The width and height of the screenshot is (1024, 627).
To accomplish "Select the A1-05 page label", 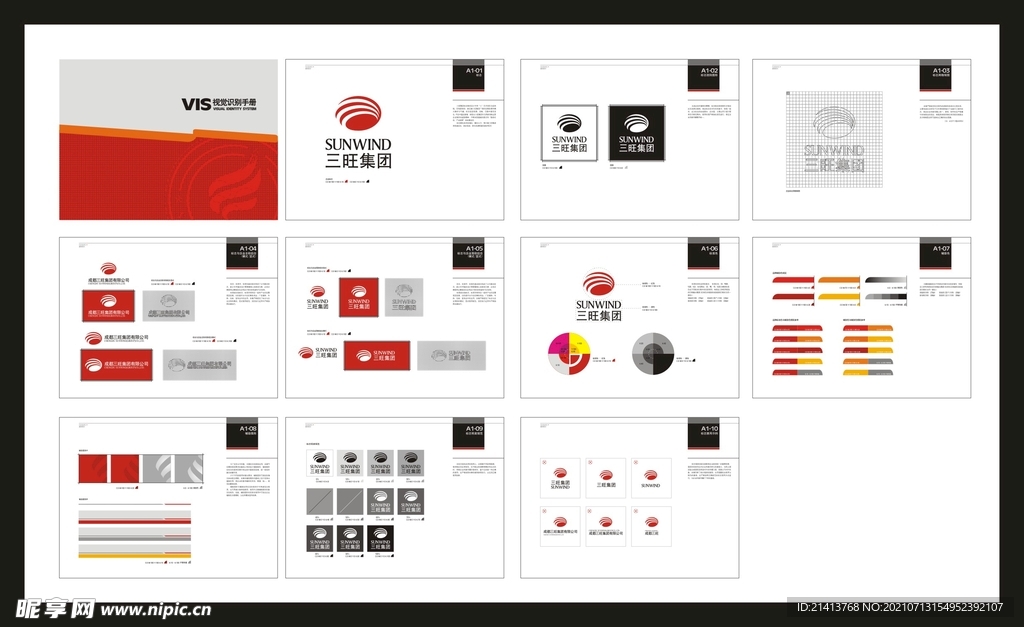I will click(x=474, y=249).
